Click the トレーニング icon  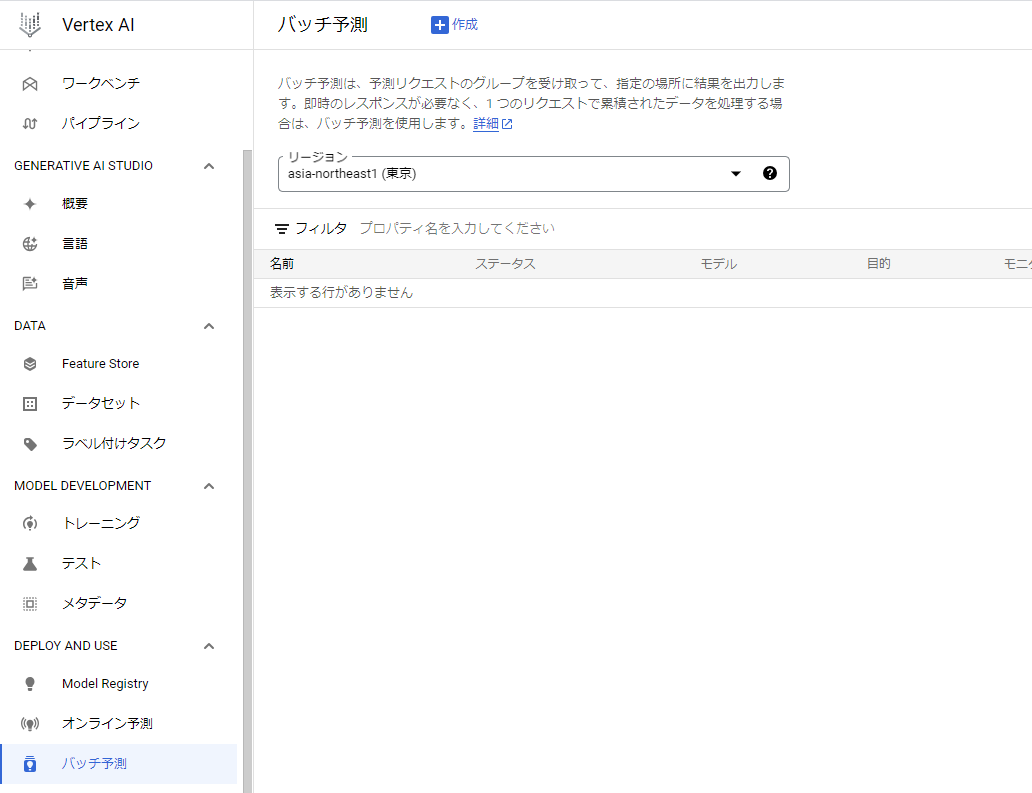click(x=30, y=524)
